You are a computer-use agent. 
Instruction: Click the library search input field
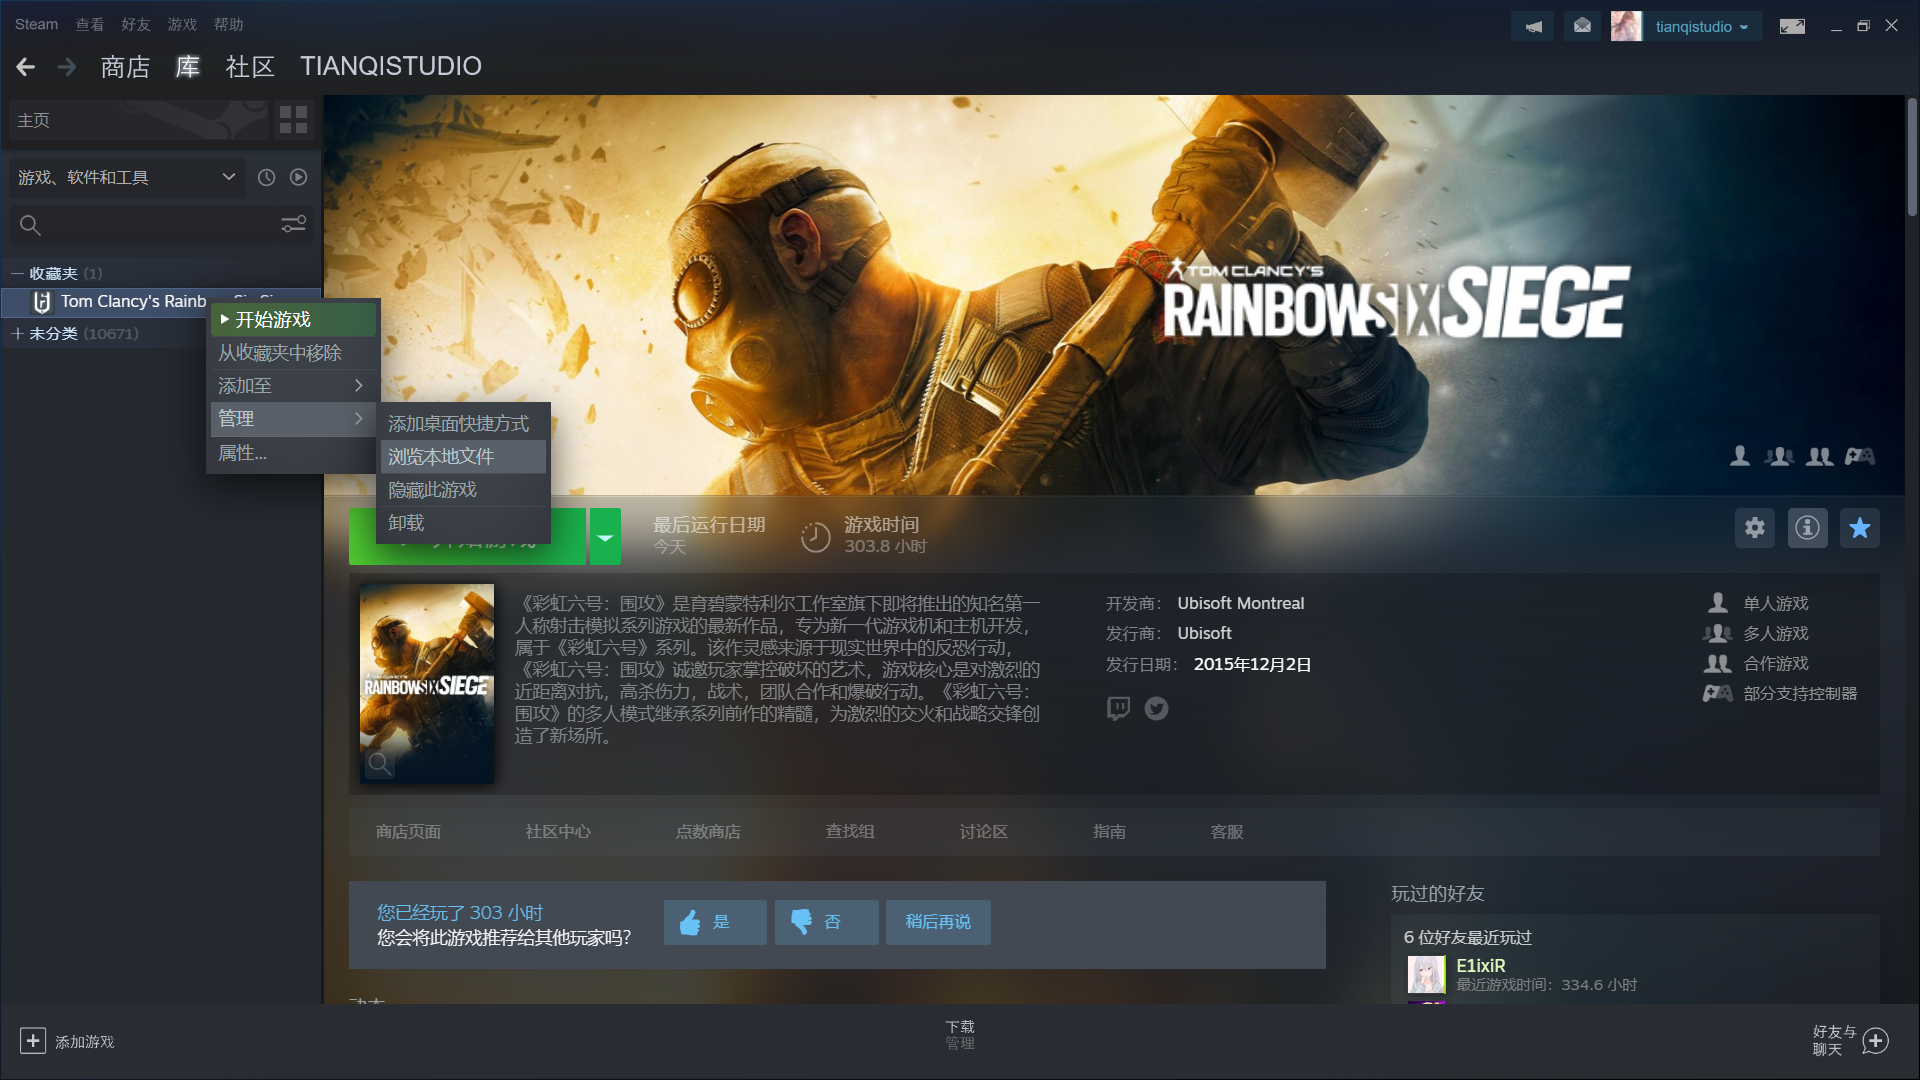(160, 225)
